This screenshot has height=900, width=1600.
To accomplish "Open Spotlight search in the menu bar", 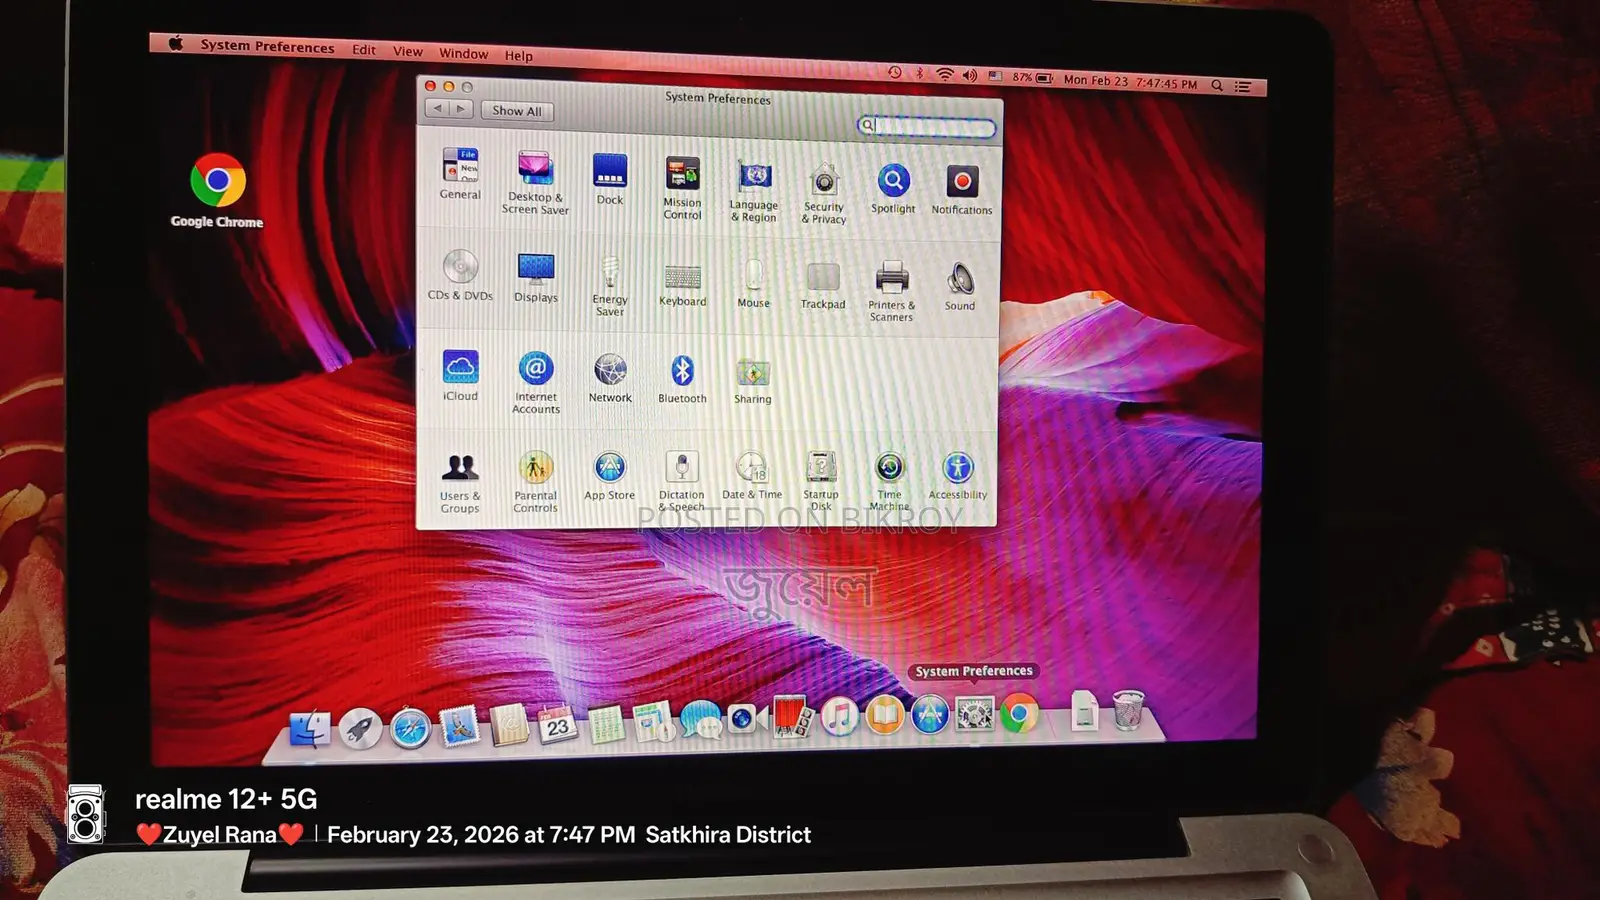I will (1217, 85).
